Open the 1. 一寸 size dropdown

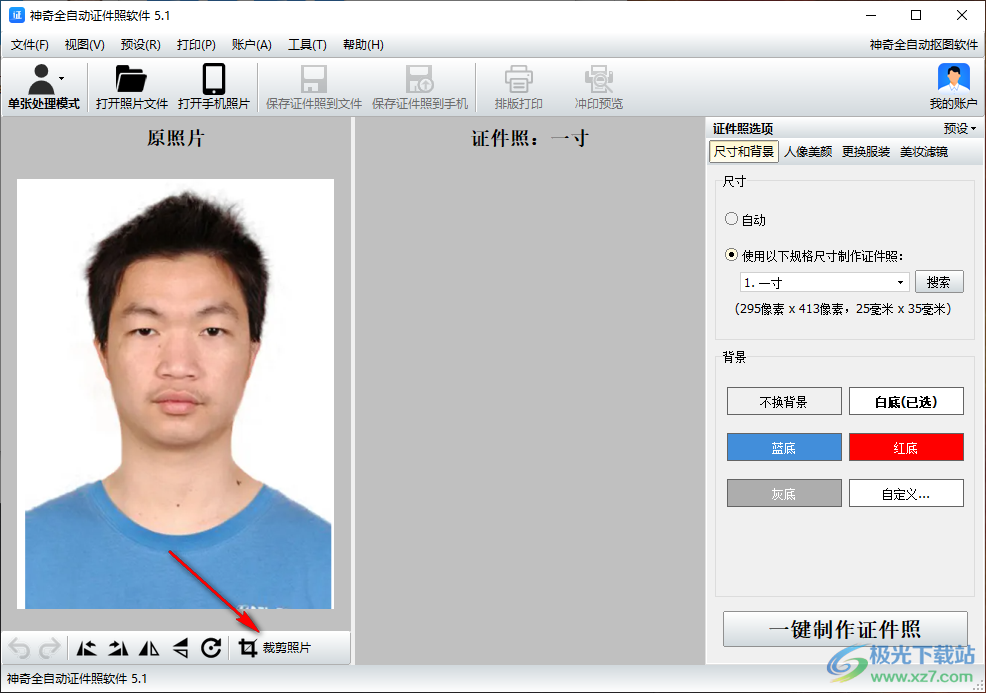tap(823, 282)
